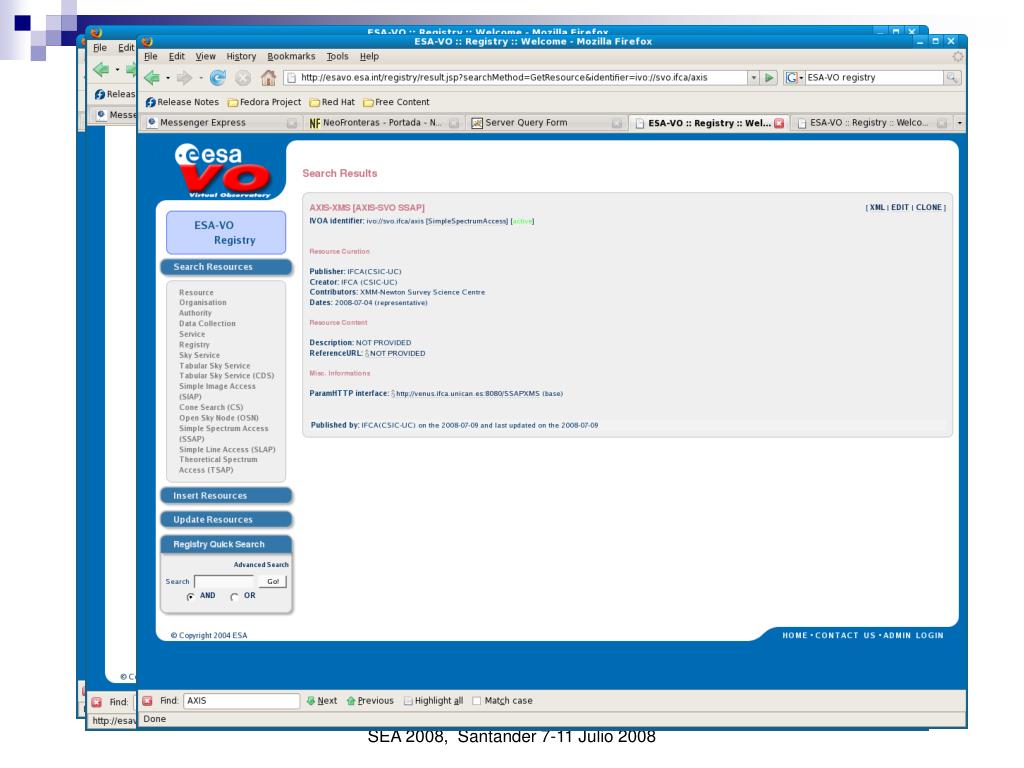Toggle Highlight all in Find bar
Image resolution: width=1024 pixels, height=768 pixels.
pos(434,701)
